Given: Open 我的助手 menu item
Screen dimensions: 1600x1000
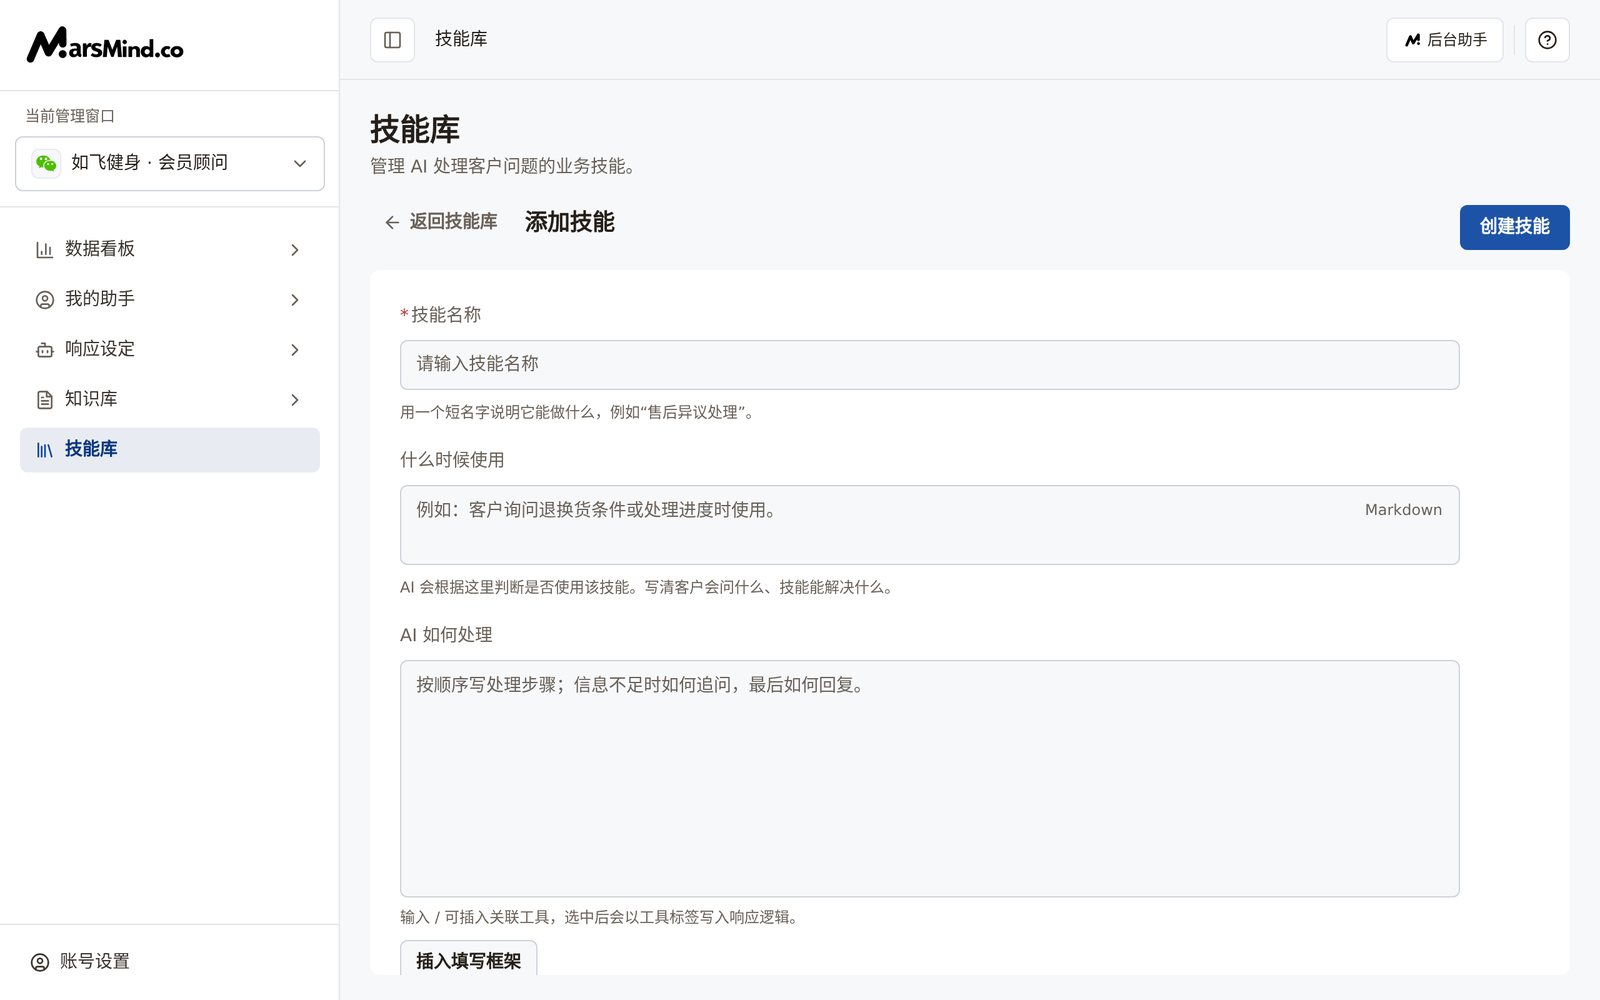Looking at the screenshot, I should [x=170, y=300].
